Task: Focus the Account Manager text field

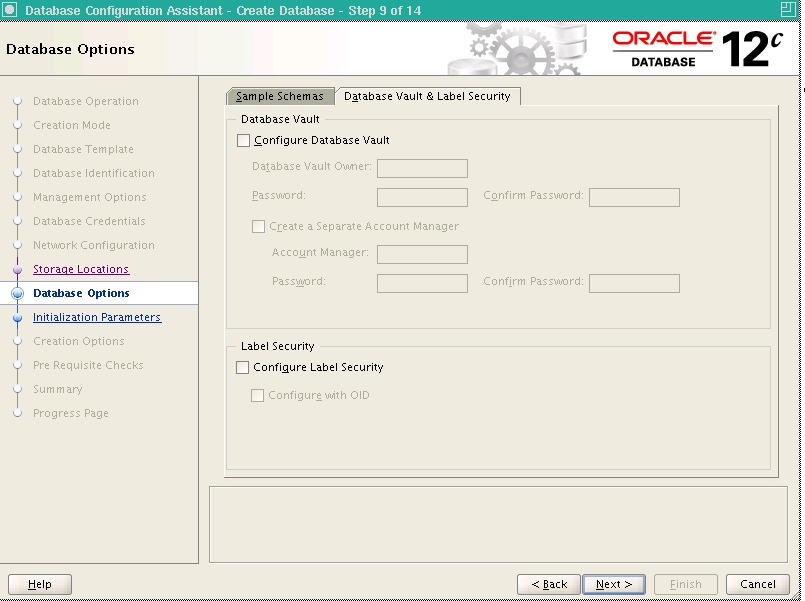Action: (422, 254)
